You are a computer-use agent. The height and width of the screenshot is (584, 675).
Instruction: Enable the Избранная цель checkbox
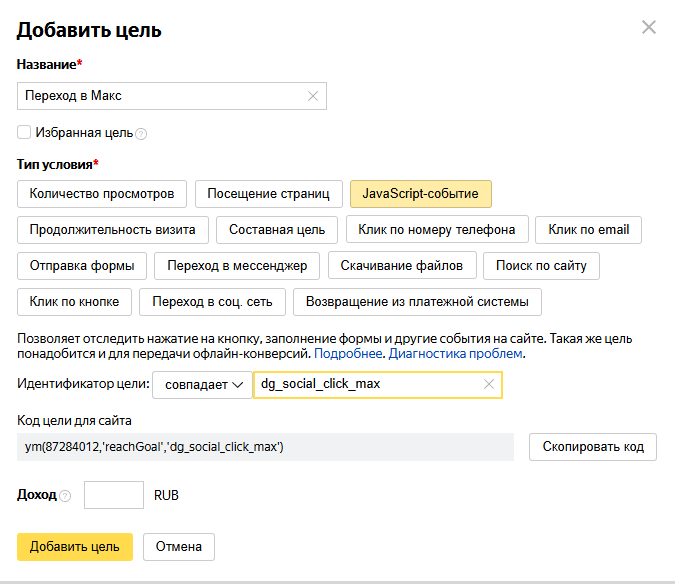(24, 132)
